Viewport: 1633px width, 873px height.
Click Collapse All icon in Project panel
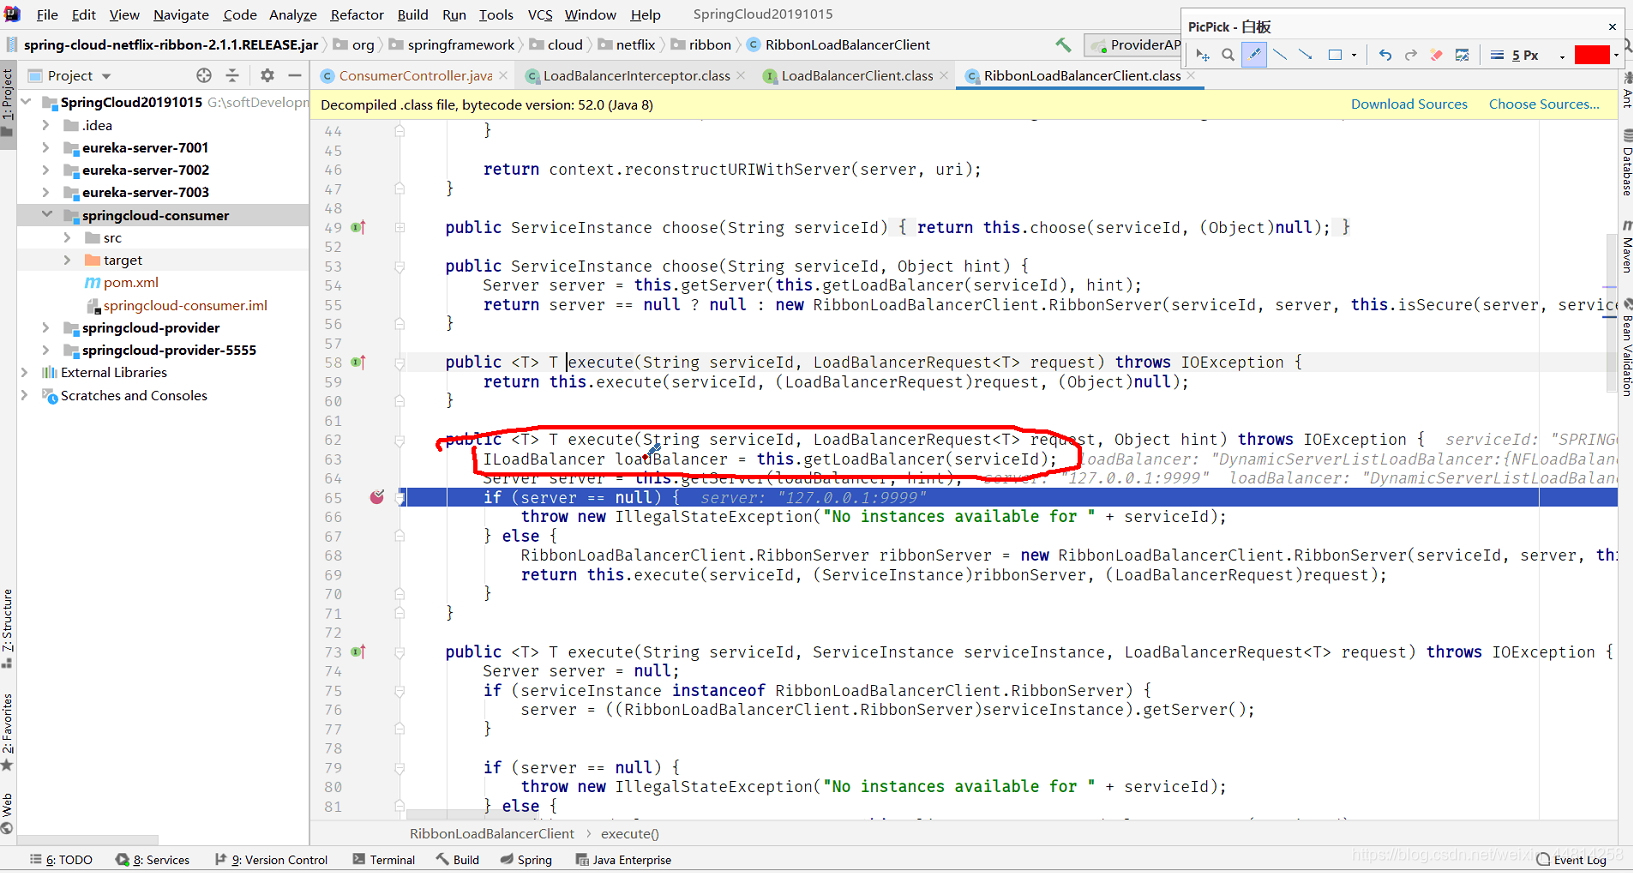(x=232, y=76)
